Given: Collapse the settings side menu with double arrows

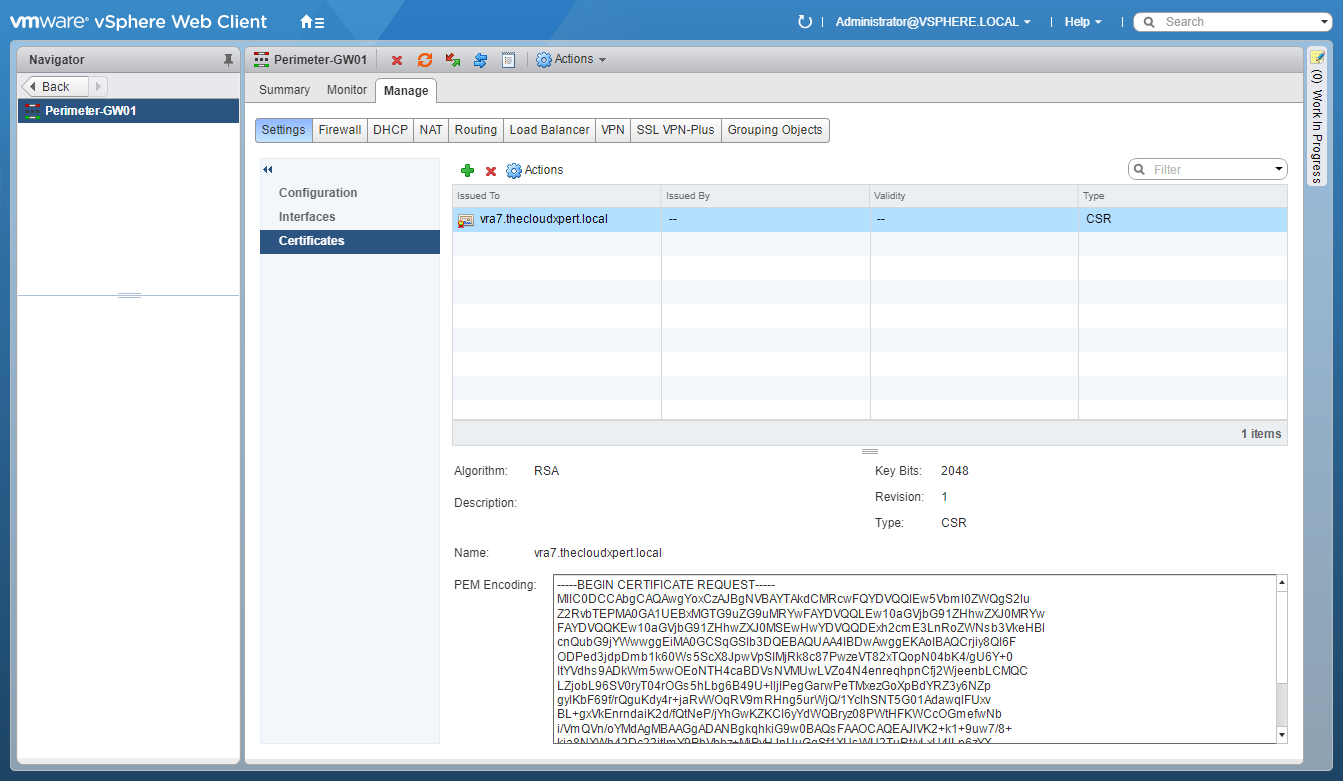Looking at the screenshot, I should 268,170.
